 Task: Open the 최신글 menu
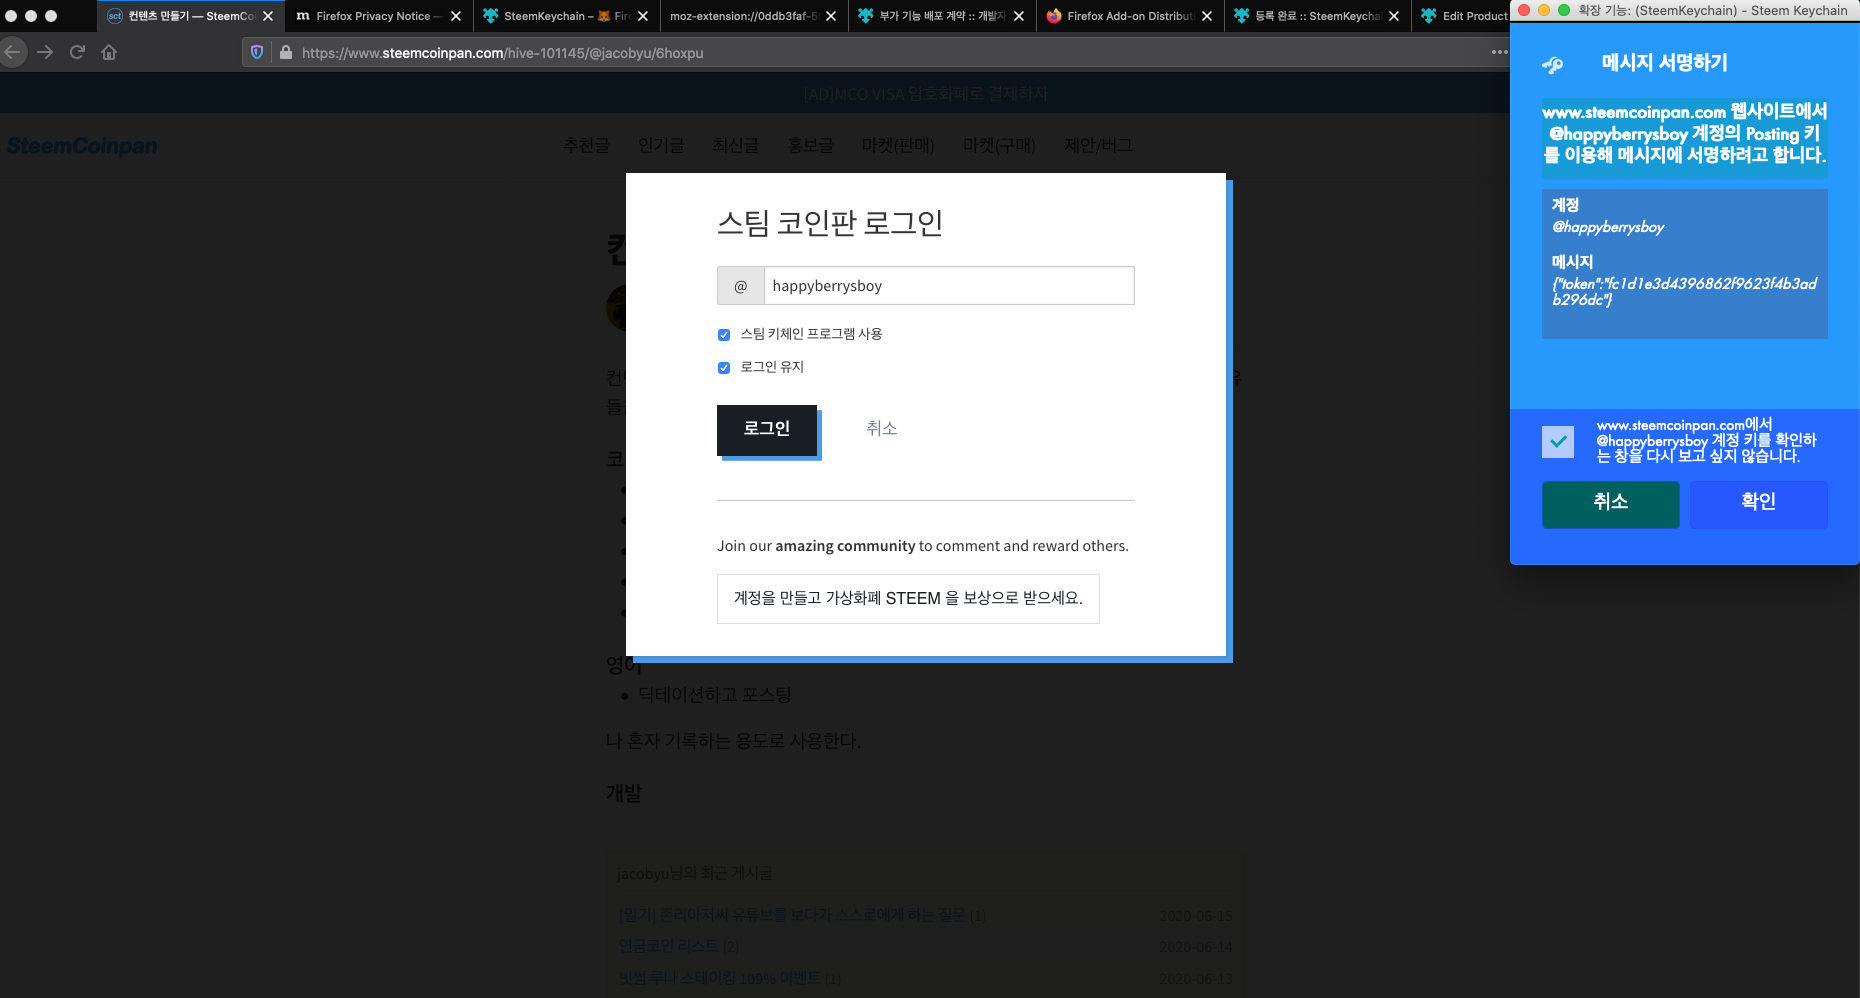point(736,146)
